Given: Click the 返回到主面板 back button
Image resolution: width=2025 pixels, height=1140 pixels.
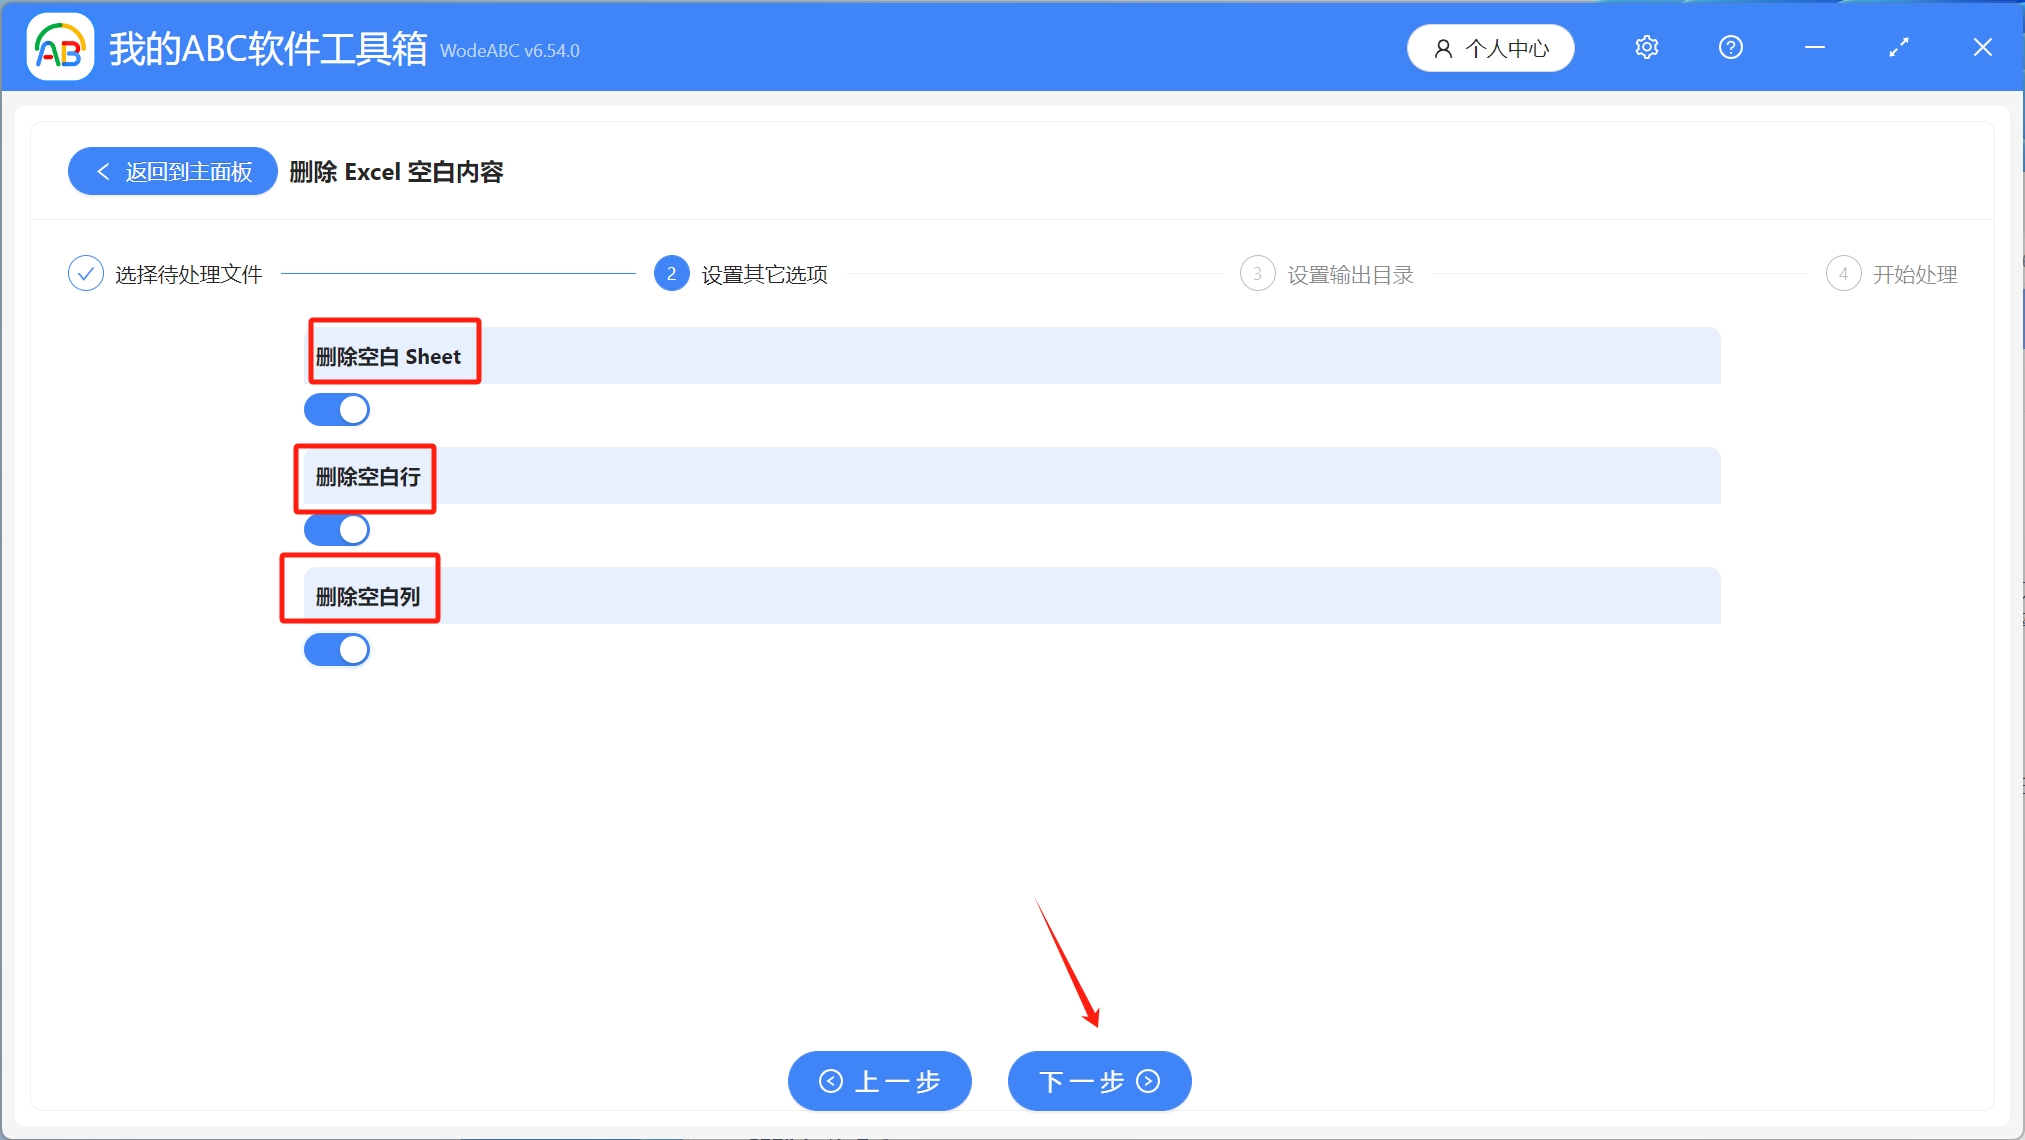Looking at the screenshot, I should pyautogui.click(x=173, y=172).
